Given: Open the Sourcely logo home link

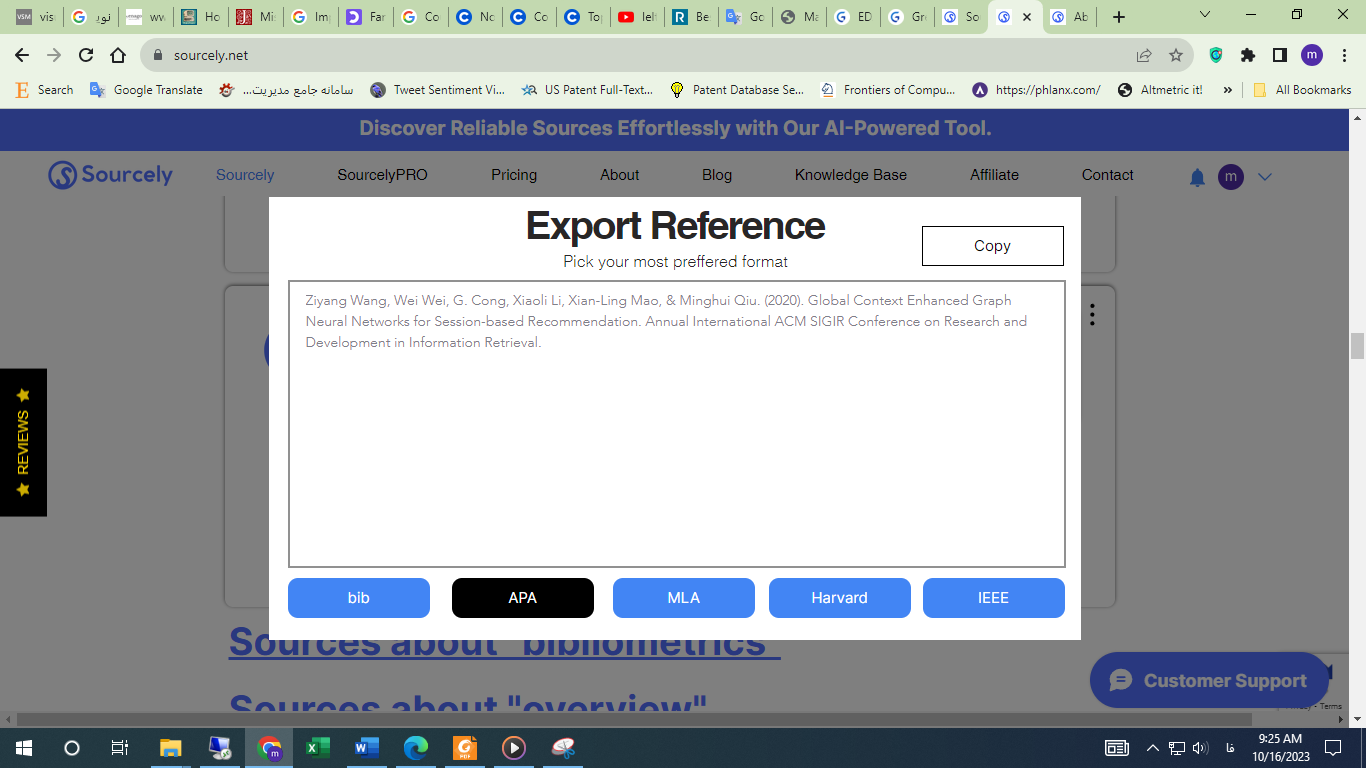Looking at the screenshot, I should [x=110, y=175].
